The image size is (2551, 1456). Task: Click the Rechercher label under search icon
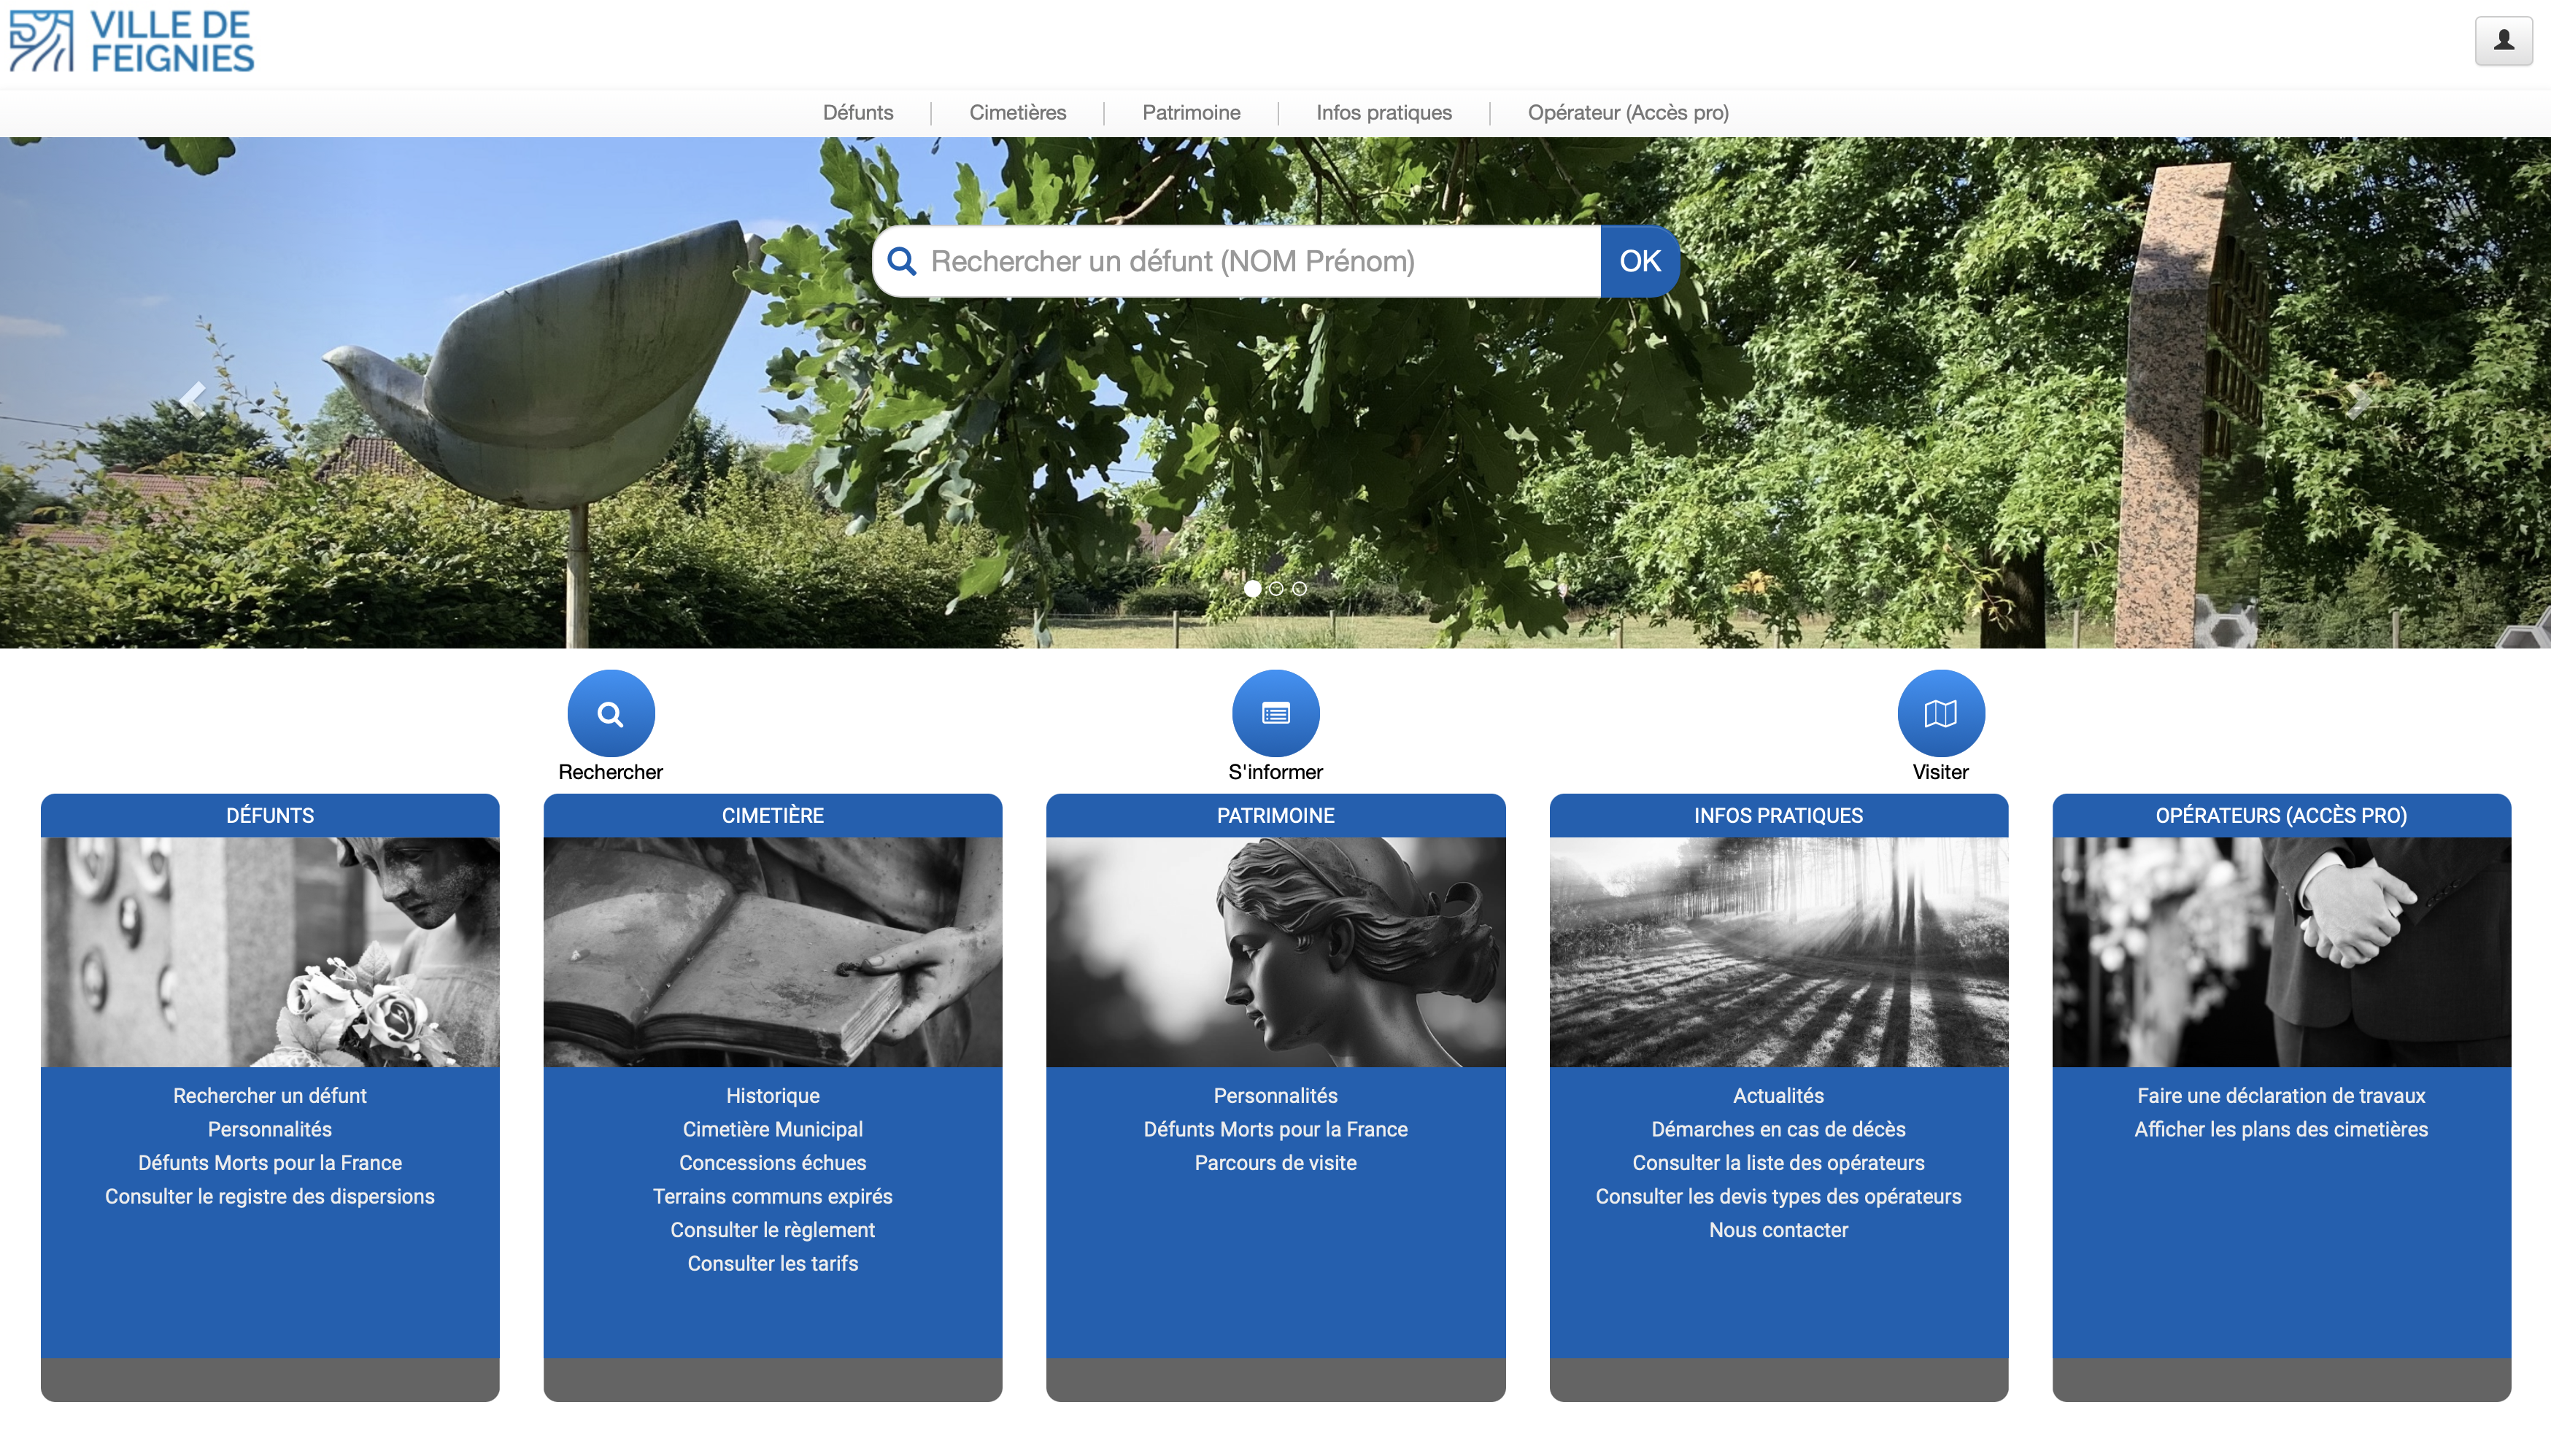(x=610, y=772)
